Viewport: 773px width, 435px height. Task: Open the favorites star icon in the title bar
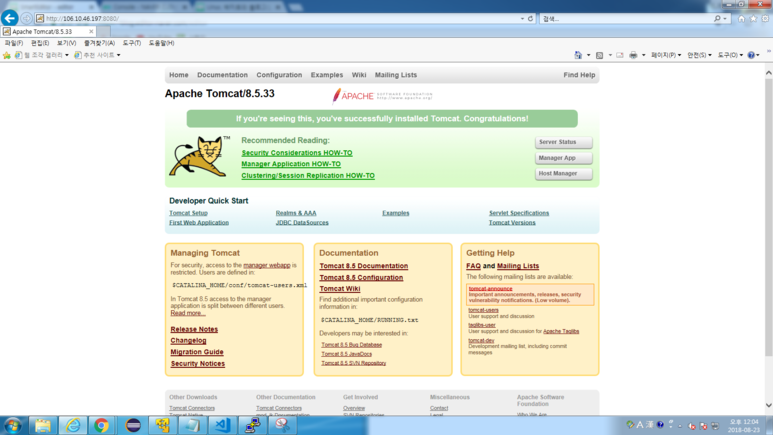[753, 19]
